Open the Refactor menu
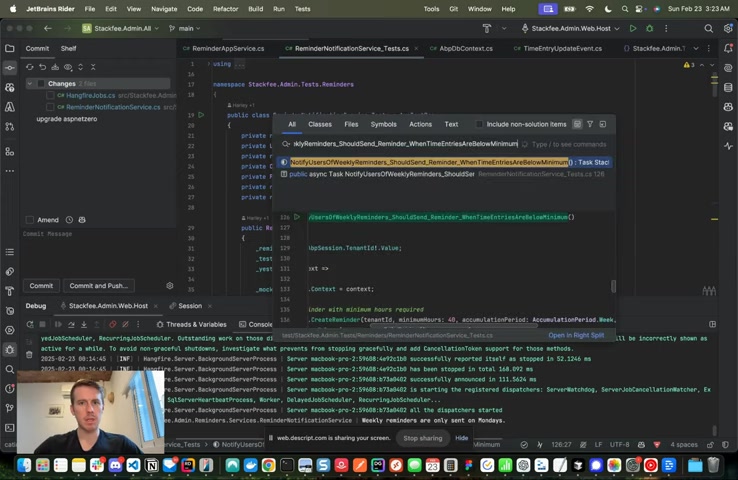738x480 pixels. tap(225, 9)
